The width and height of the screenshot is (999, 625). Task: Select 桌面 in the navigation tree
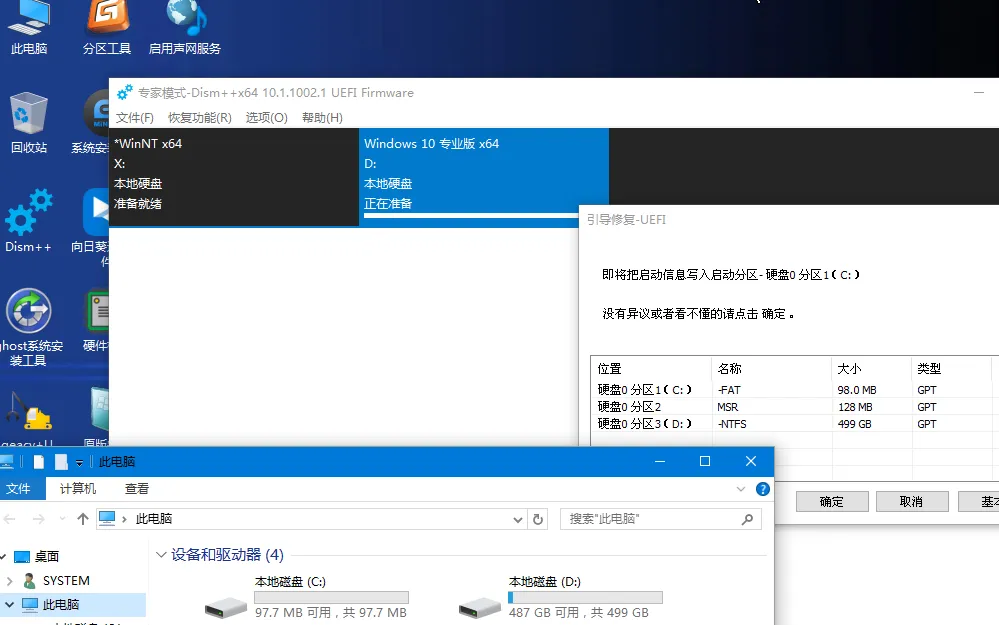[47, 557]
